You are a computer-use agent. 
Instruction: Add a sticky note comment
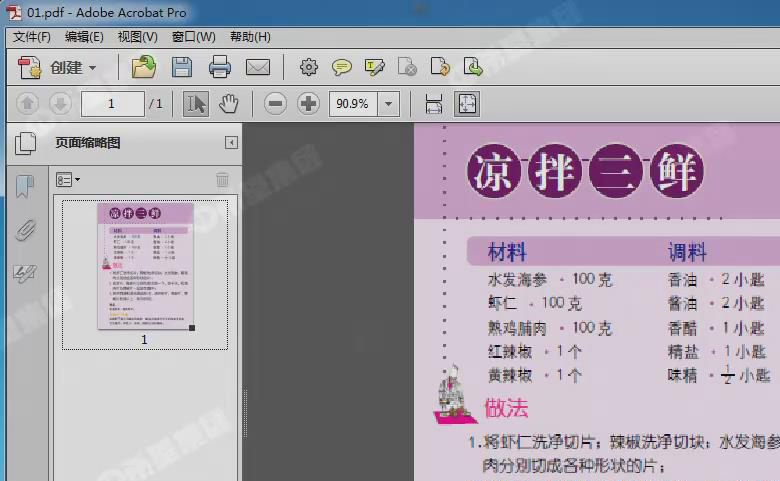tap(342, 68)
